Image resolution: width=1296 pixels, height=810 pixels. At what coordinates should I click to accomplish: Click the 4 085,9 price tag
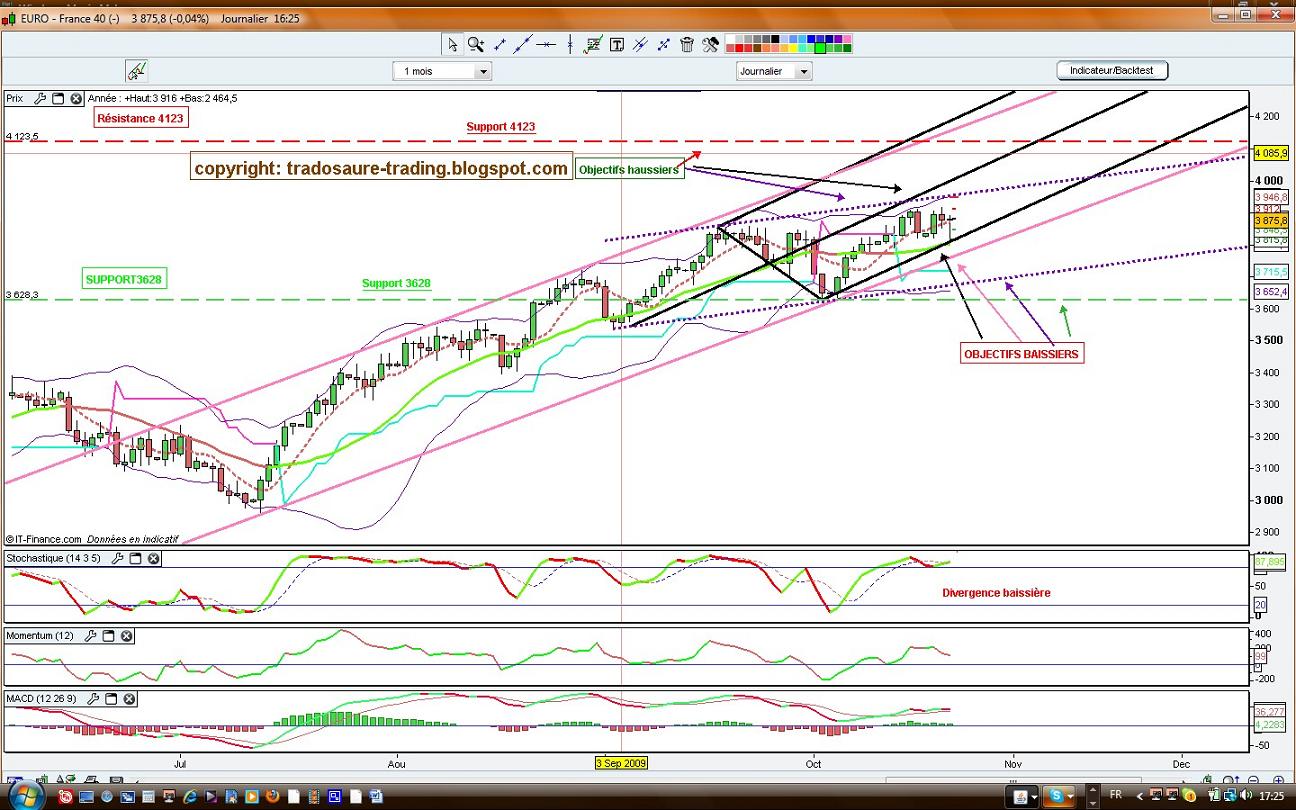tap(1270, 153)
